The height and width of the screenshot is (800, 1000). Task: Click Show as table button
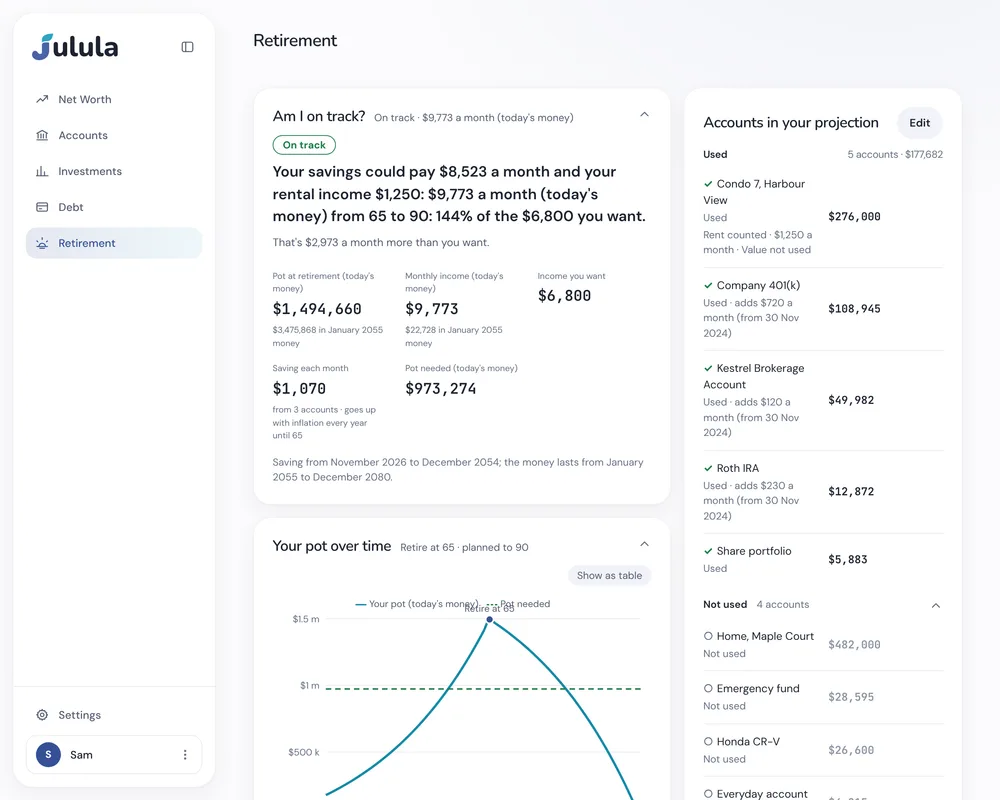pyautogui.click(x=609, y=575)
